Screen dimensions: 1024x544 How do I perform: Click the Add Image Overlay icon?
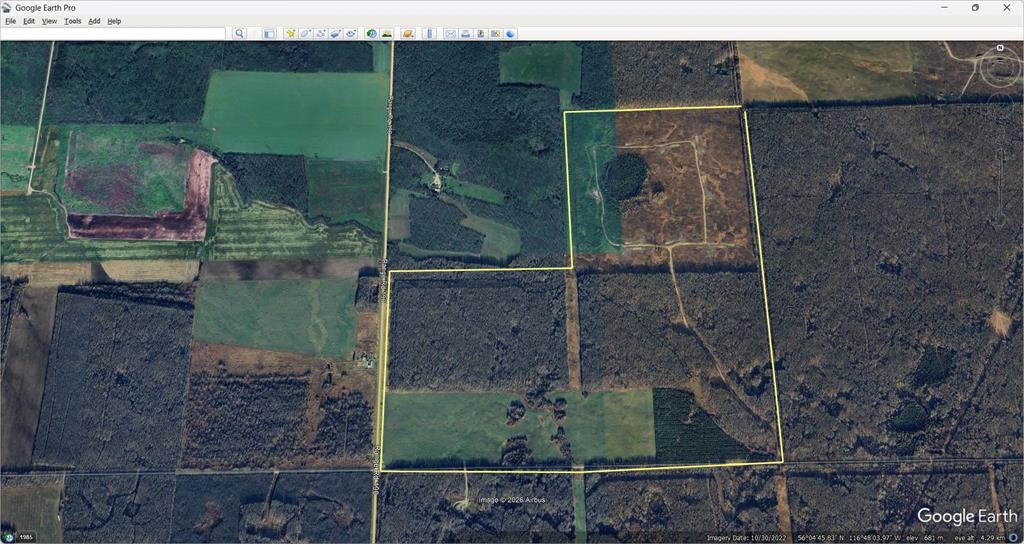point(336,33)
